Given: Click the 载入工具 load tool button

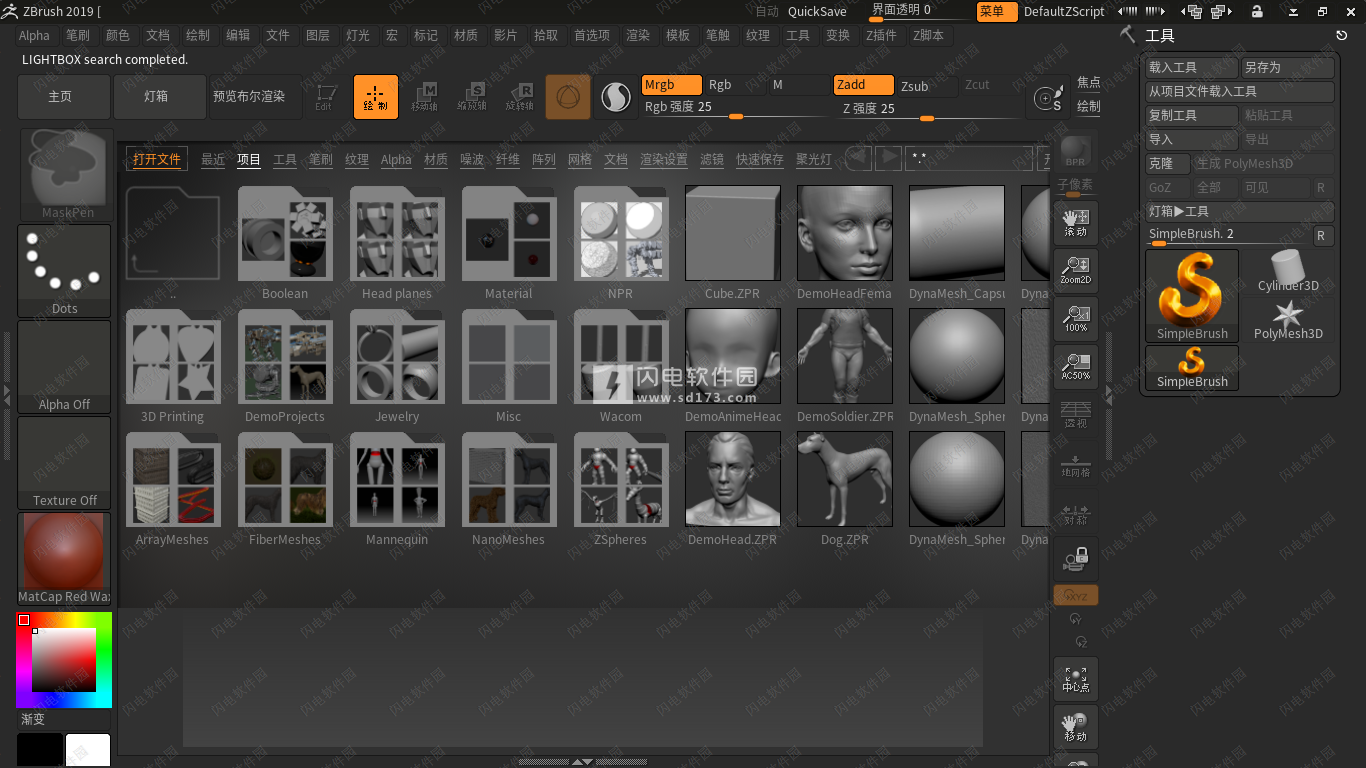Looking at the screenshot, I should [x=1192, y=68].
